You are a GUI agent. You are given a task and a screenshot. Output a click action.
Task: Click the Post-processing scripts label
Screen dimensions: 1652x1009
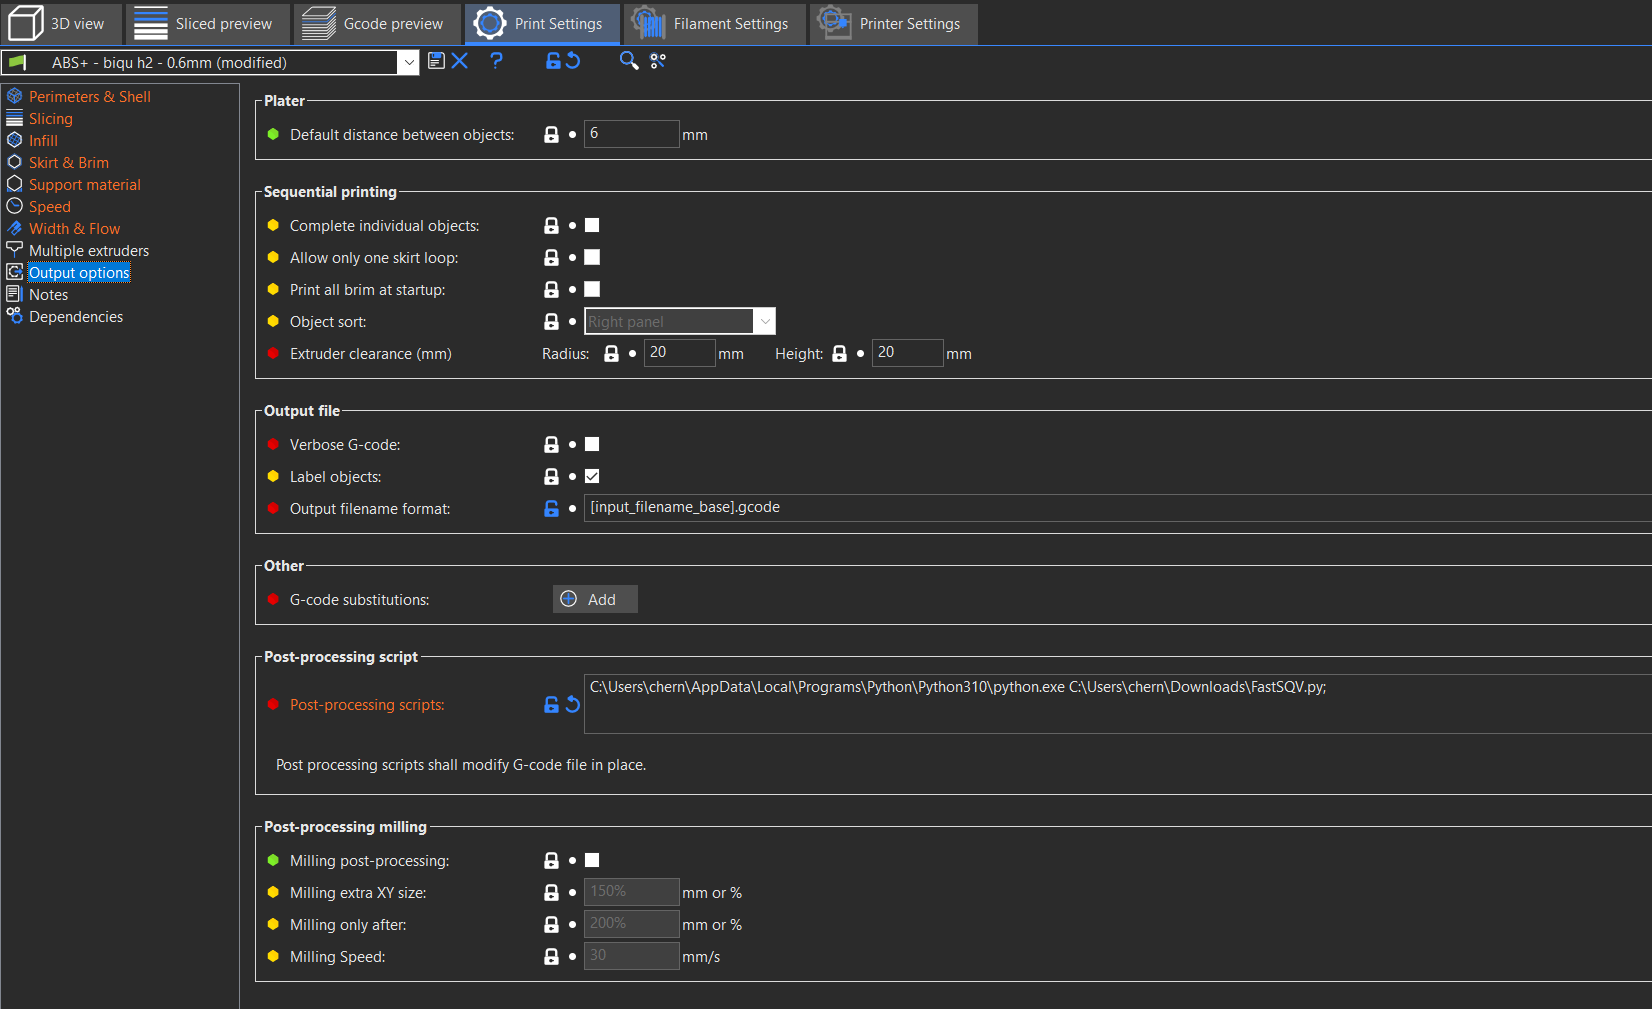click(x=367, y=705)
